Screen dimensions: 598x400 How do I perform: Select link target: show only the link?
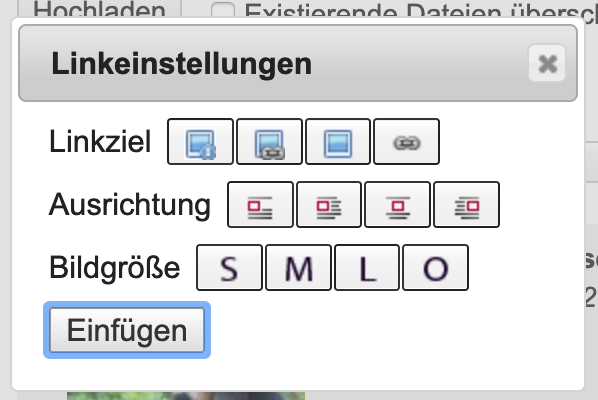point(407,141)
